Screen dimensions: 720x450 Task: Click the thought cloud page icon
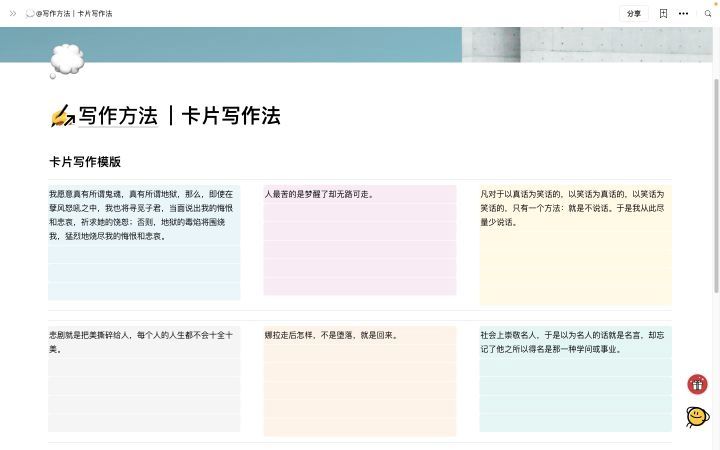tap(66, 61)
